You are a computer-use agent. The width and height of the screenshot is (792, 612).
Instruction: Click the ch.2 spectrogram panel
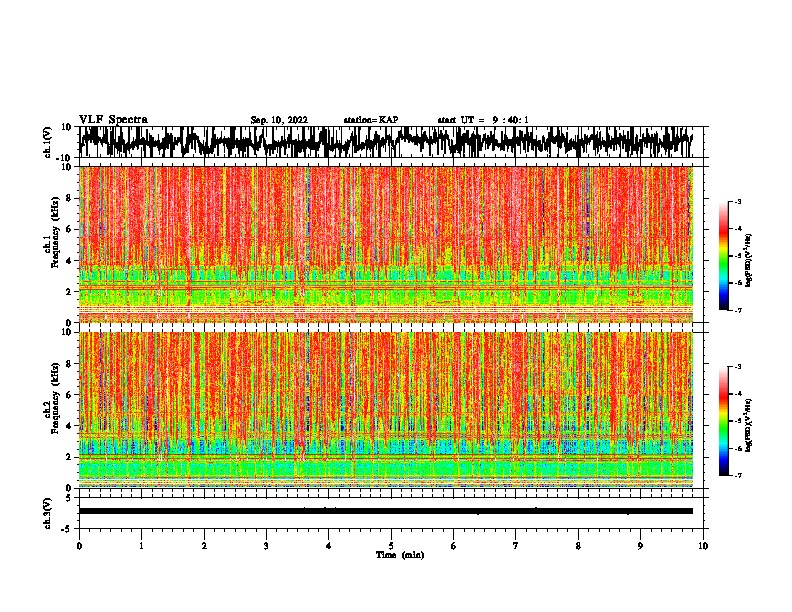click(386, 410)
